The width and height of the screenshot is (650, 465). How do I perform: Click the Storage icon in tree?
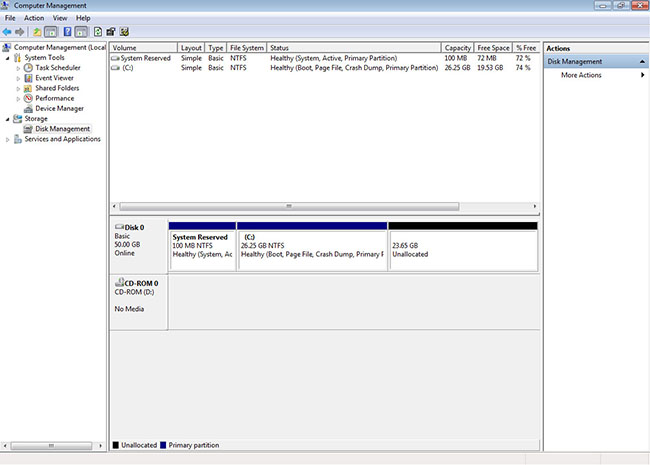[x=17, y=119]
